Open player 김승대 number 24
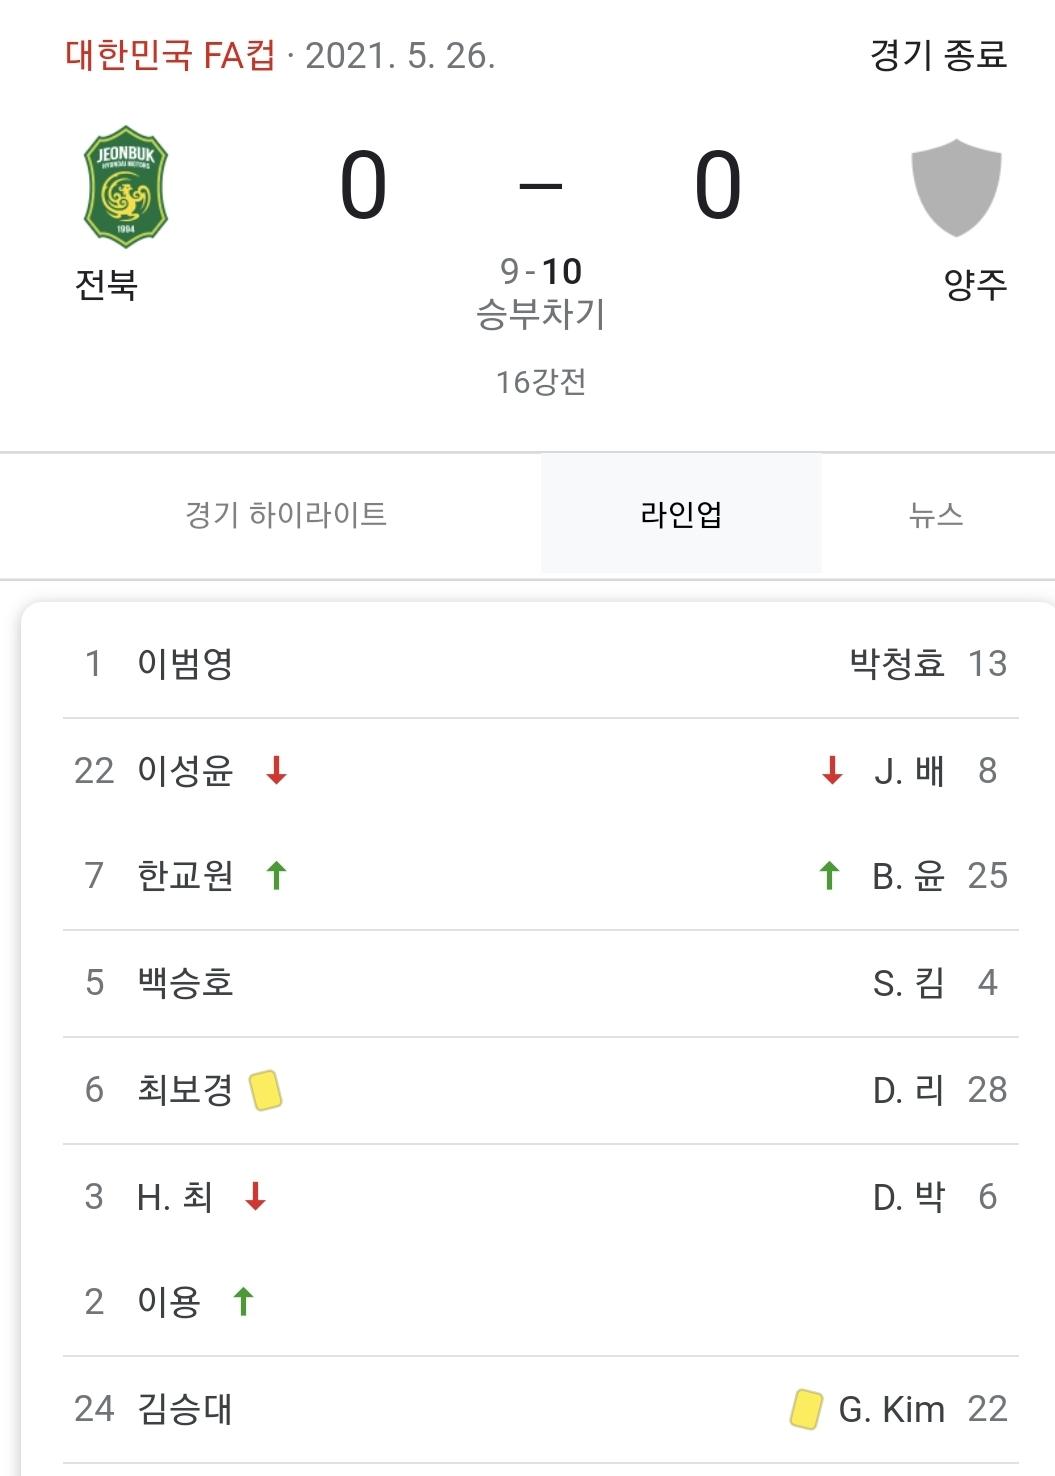The height and width of the screenshot is (1476, 1055). coord(185,1409)
